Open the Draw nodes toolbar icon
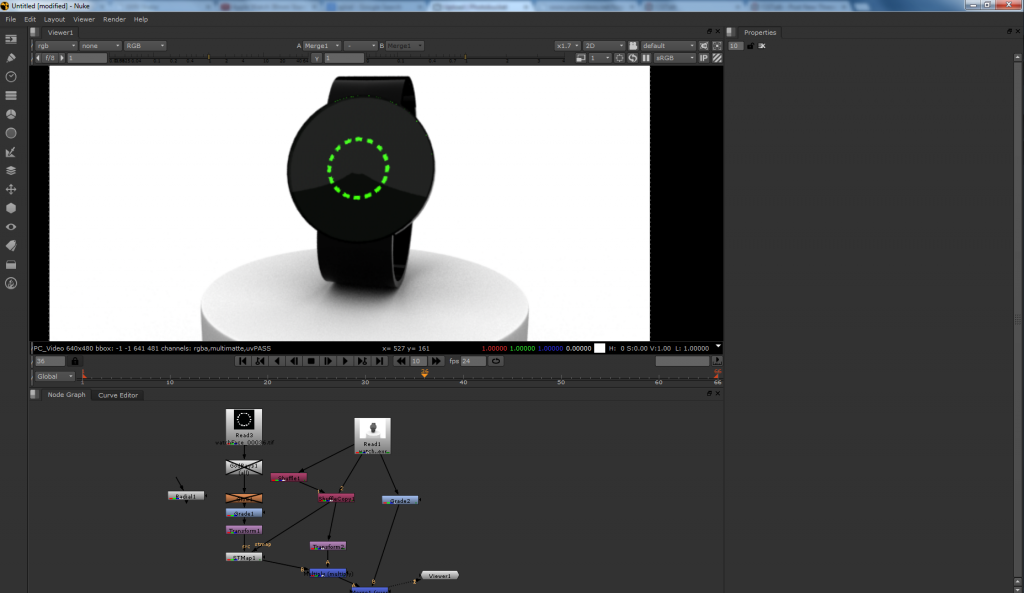Screen dimensions: 1024x593 click(11, 57)
